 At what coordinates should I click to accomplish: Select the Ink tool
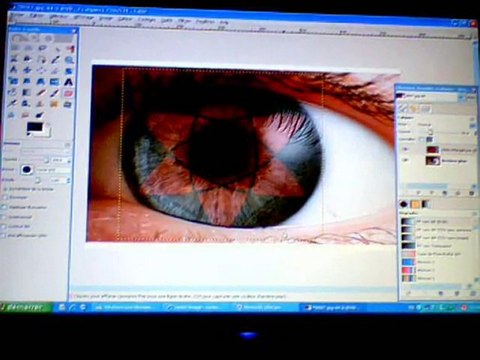point(27,104)
